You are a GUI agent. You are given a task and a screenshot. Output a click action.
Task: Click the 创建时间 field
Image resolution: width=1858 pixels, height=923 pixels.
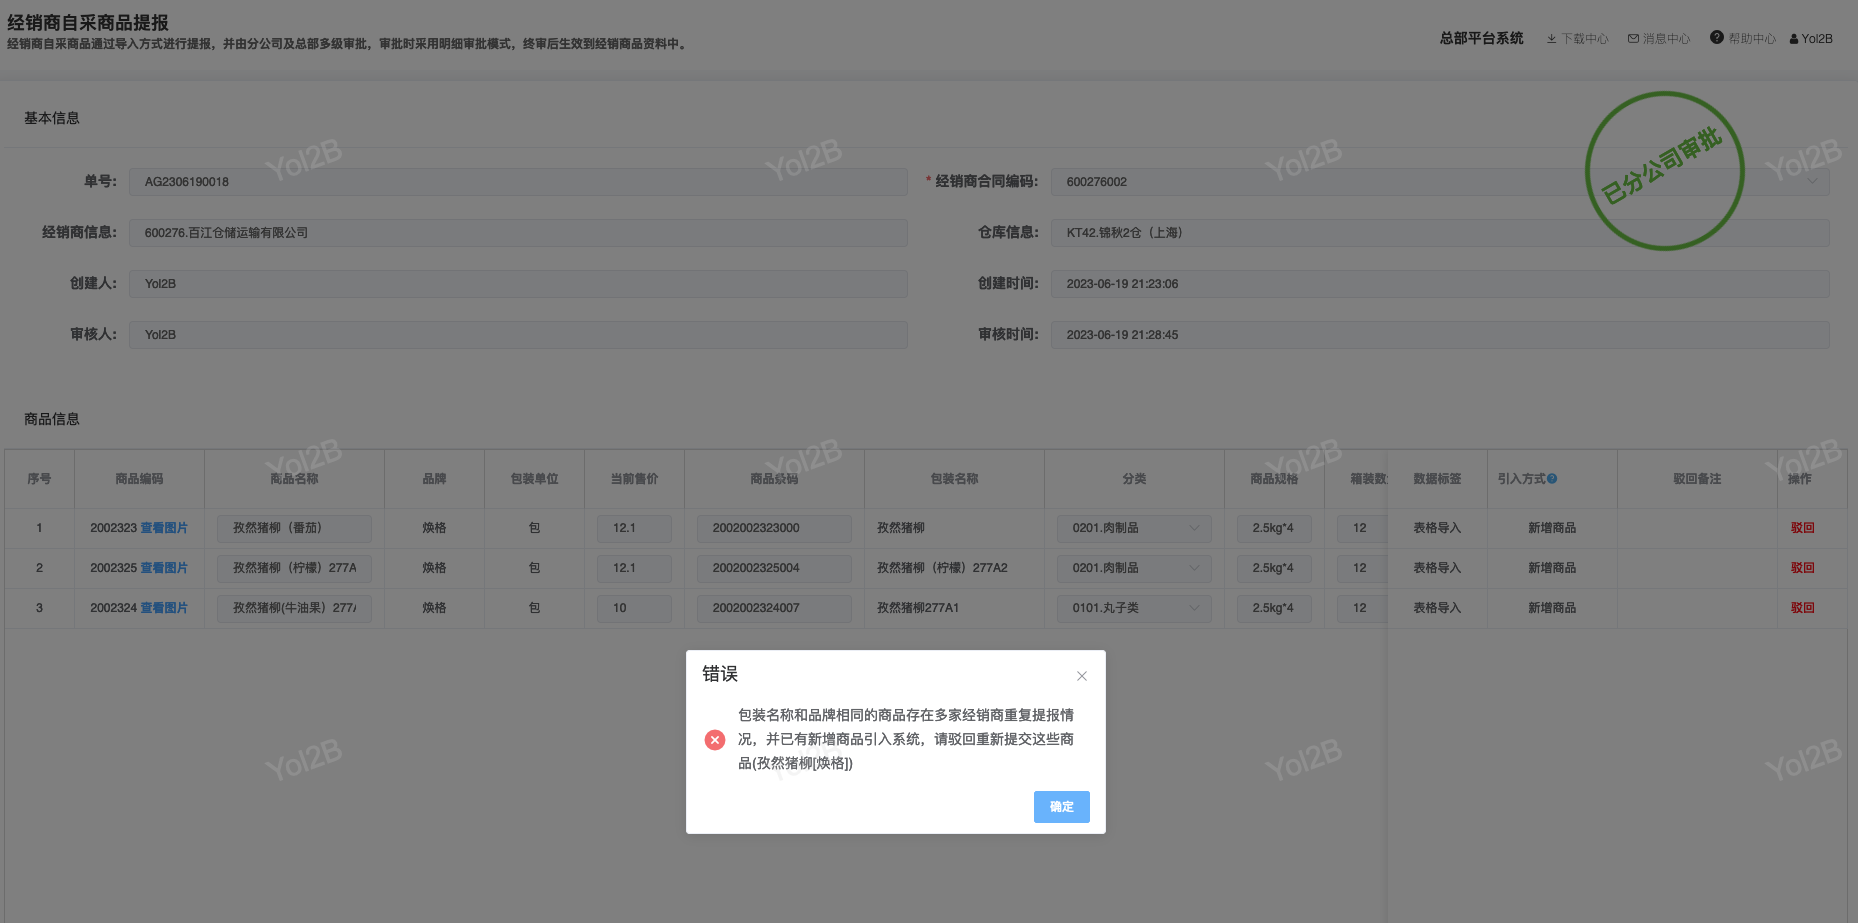1440,284
